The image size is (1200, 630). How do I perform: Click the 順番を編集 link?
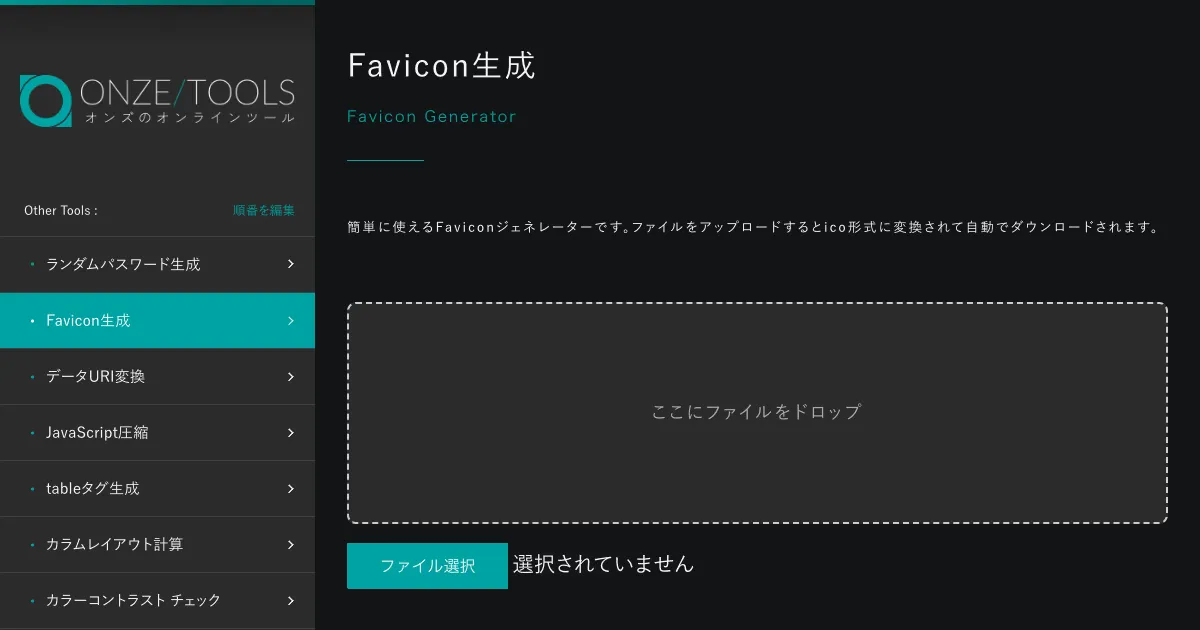pos(264,211)
